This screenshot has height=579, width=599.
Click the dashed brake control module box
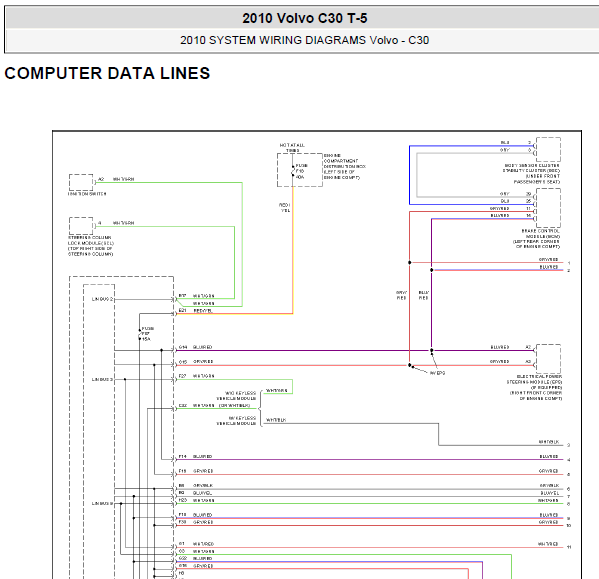pyautogui.click(x=549, y=208)
